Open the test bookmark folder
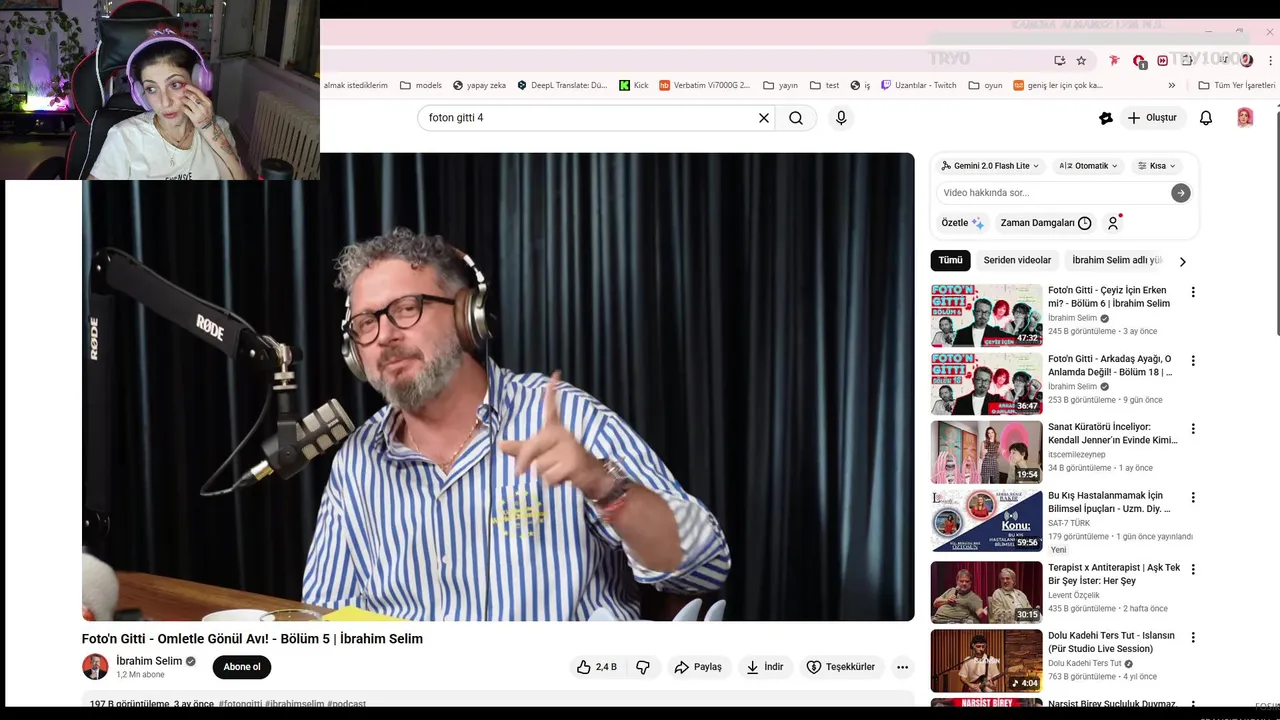The width and height of the screenshot is (1280, 720). tap(825, 85)
